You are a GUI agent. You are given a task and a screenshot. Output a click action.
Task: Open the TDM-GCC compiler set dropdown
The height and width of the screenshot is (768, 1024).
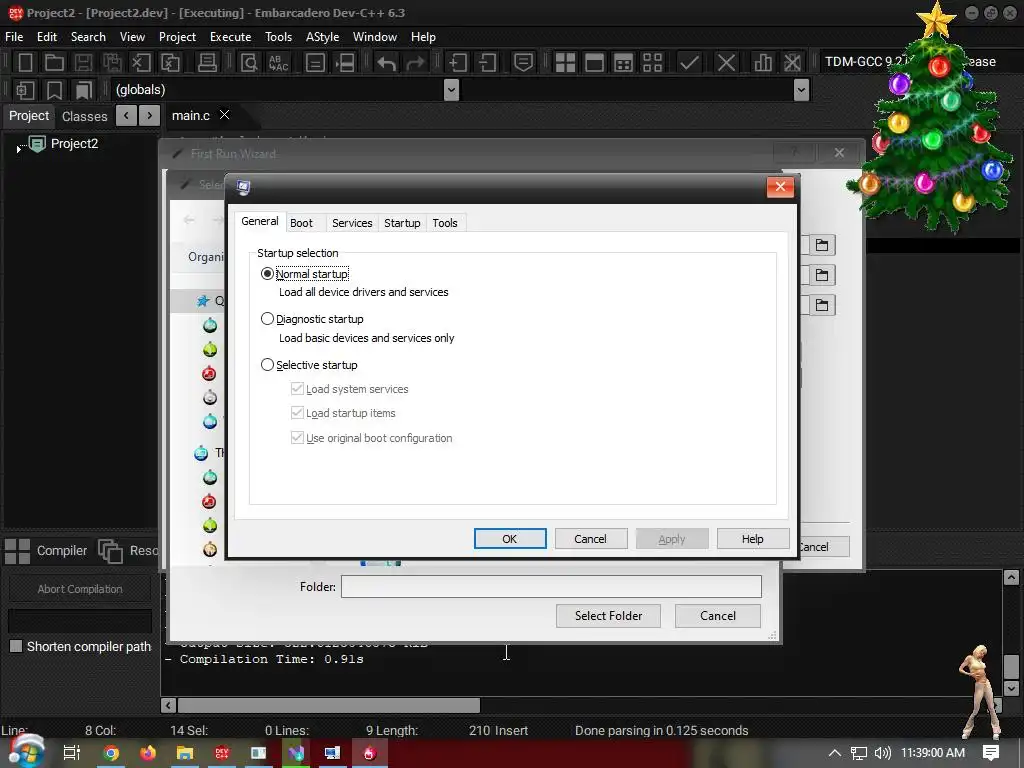click(911, 62)
